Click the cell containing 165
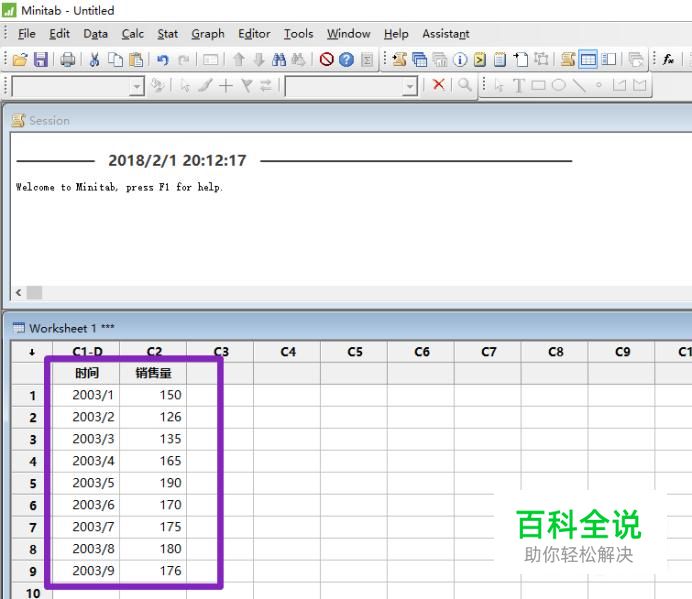692x599 pixels. [153, 461]
